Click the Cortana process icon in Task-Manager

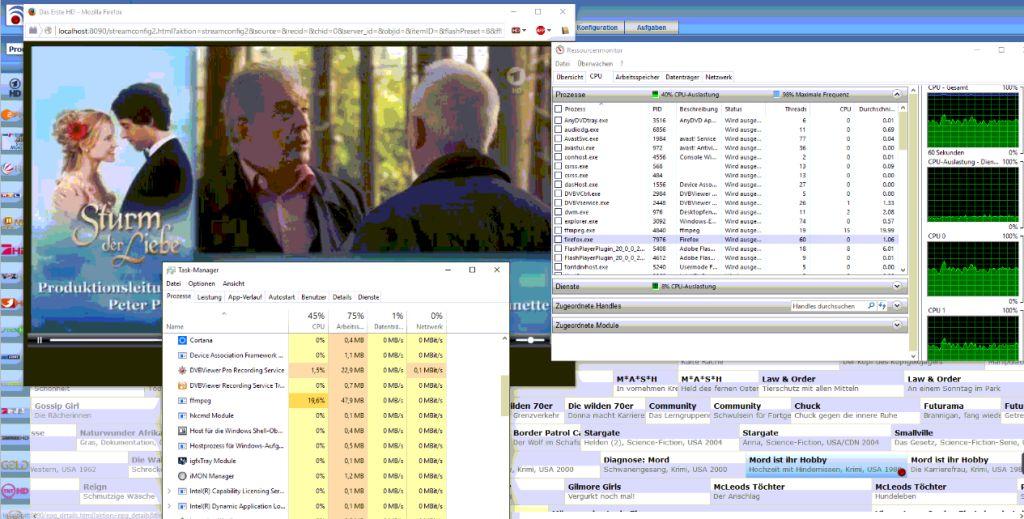click(x=181, y=340)
